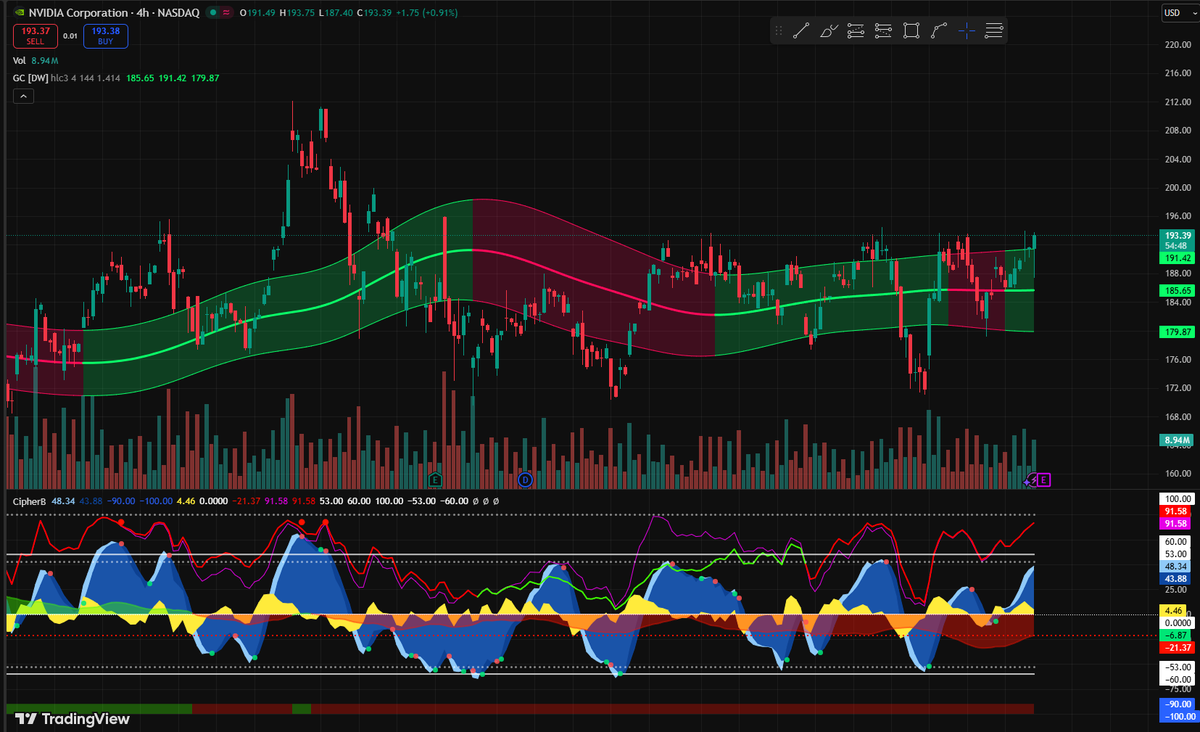This screenshot has height=732, width=1200.
Task: Click the 43.88 CipherB axis label
Action: 1175,579
